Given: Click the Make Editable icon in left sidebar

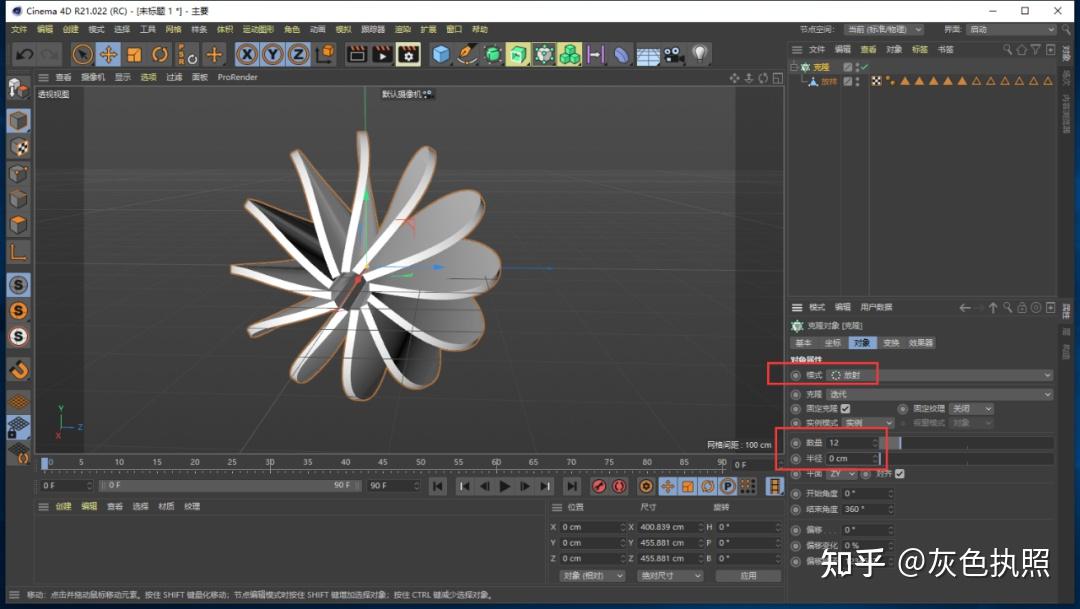Looking at the screenshot, I should (x=18, y=88).
